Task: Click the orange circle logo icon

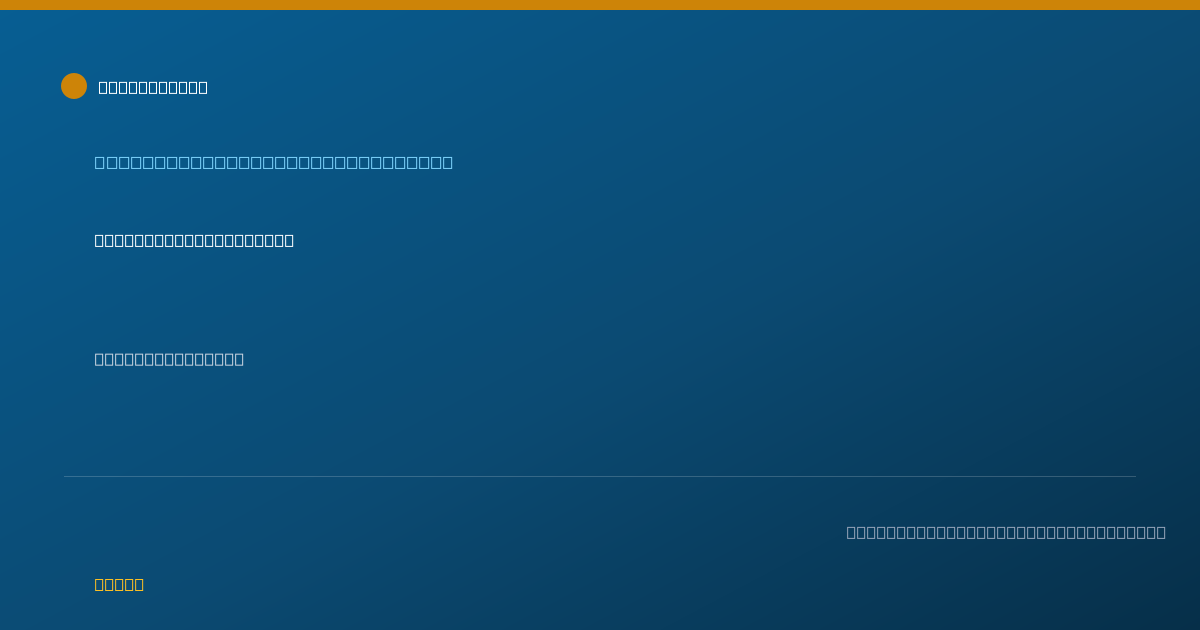Action: pyautogui.click(x=74, y=86)
